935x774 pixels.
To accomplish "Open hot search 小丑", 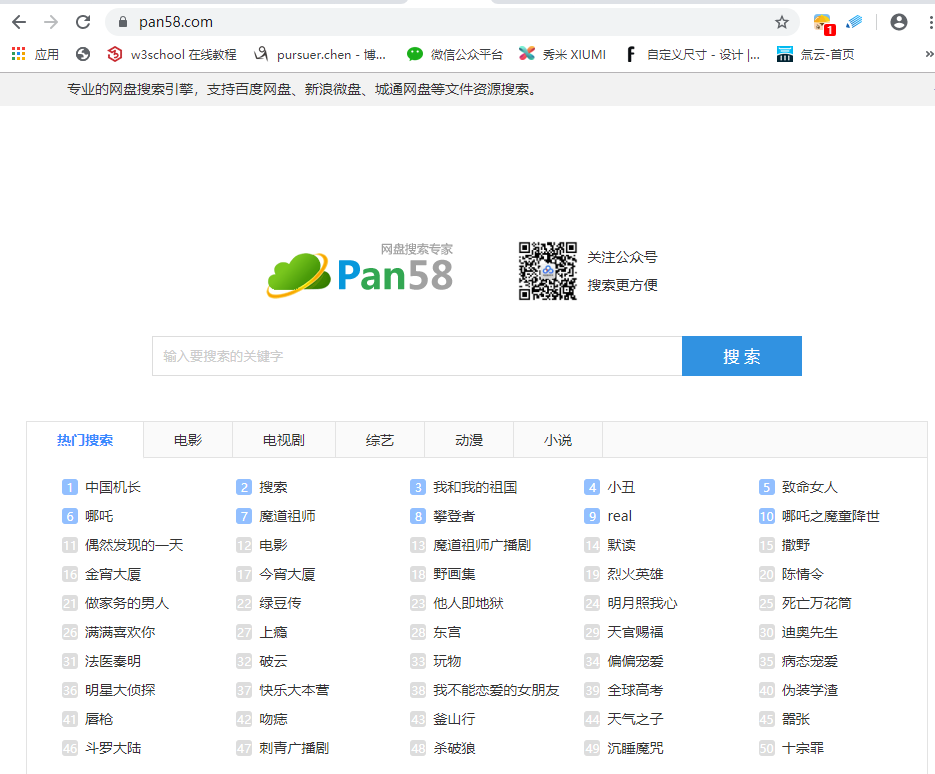I will coord(621,487).
